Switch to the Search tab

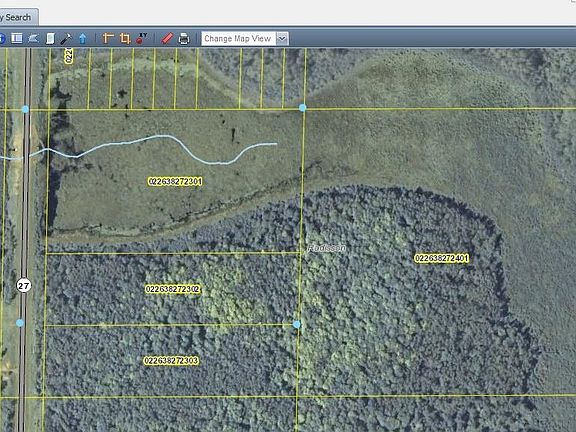click(17, 17)
